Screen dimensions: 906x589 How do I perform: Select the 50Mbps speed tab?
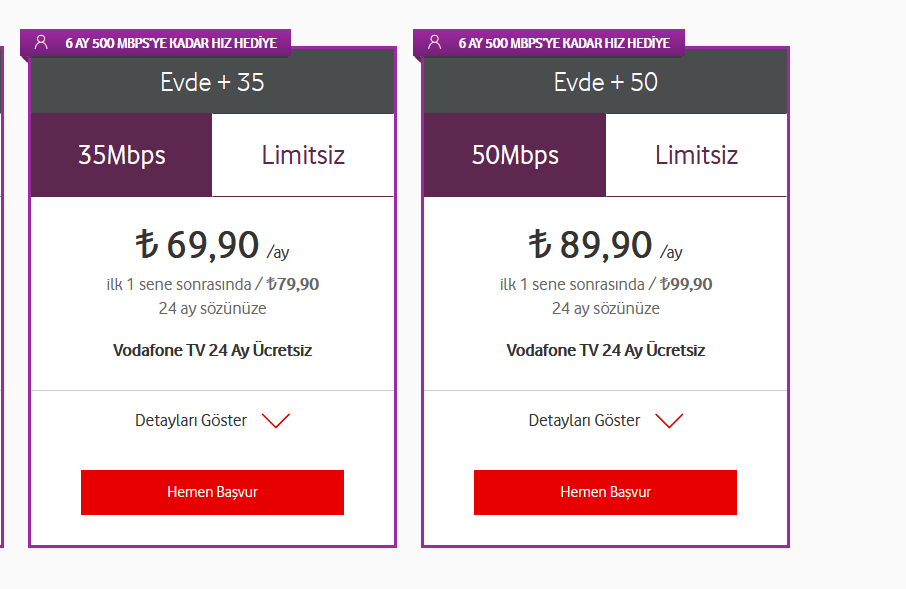tap(515, 155)
